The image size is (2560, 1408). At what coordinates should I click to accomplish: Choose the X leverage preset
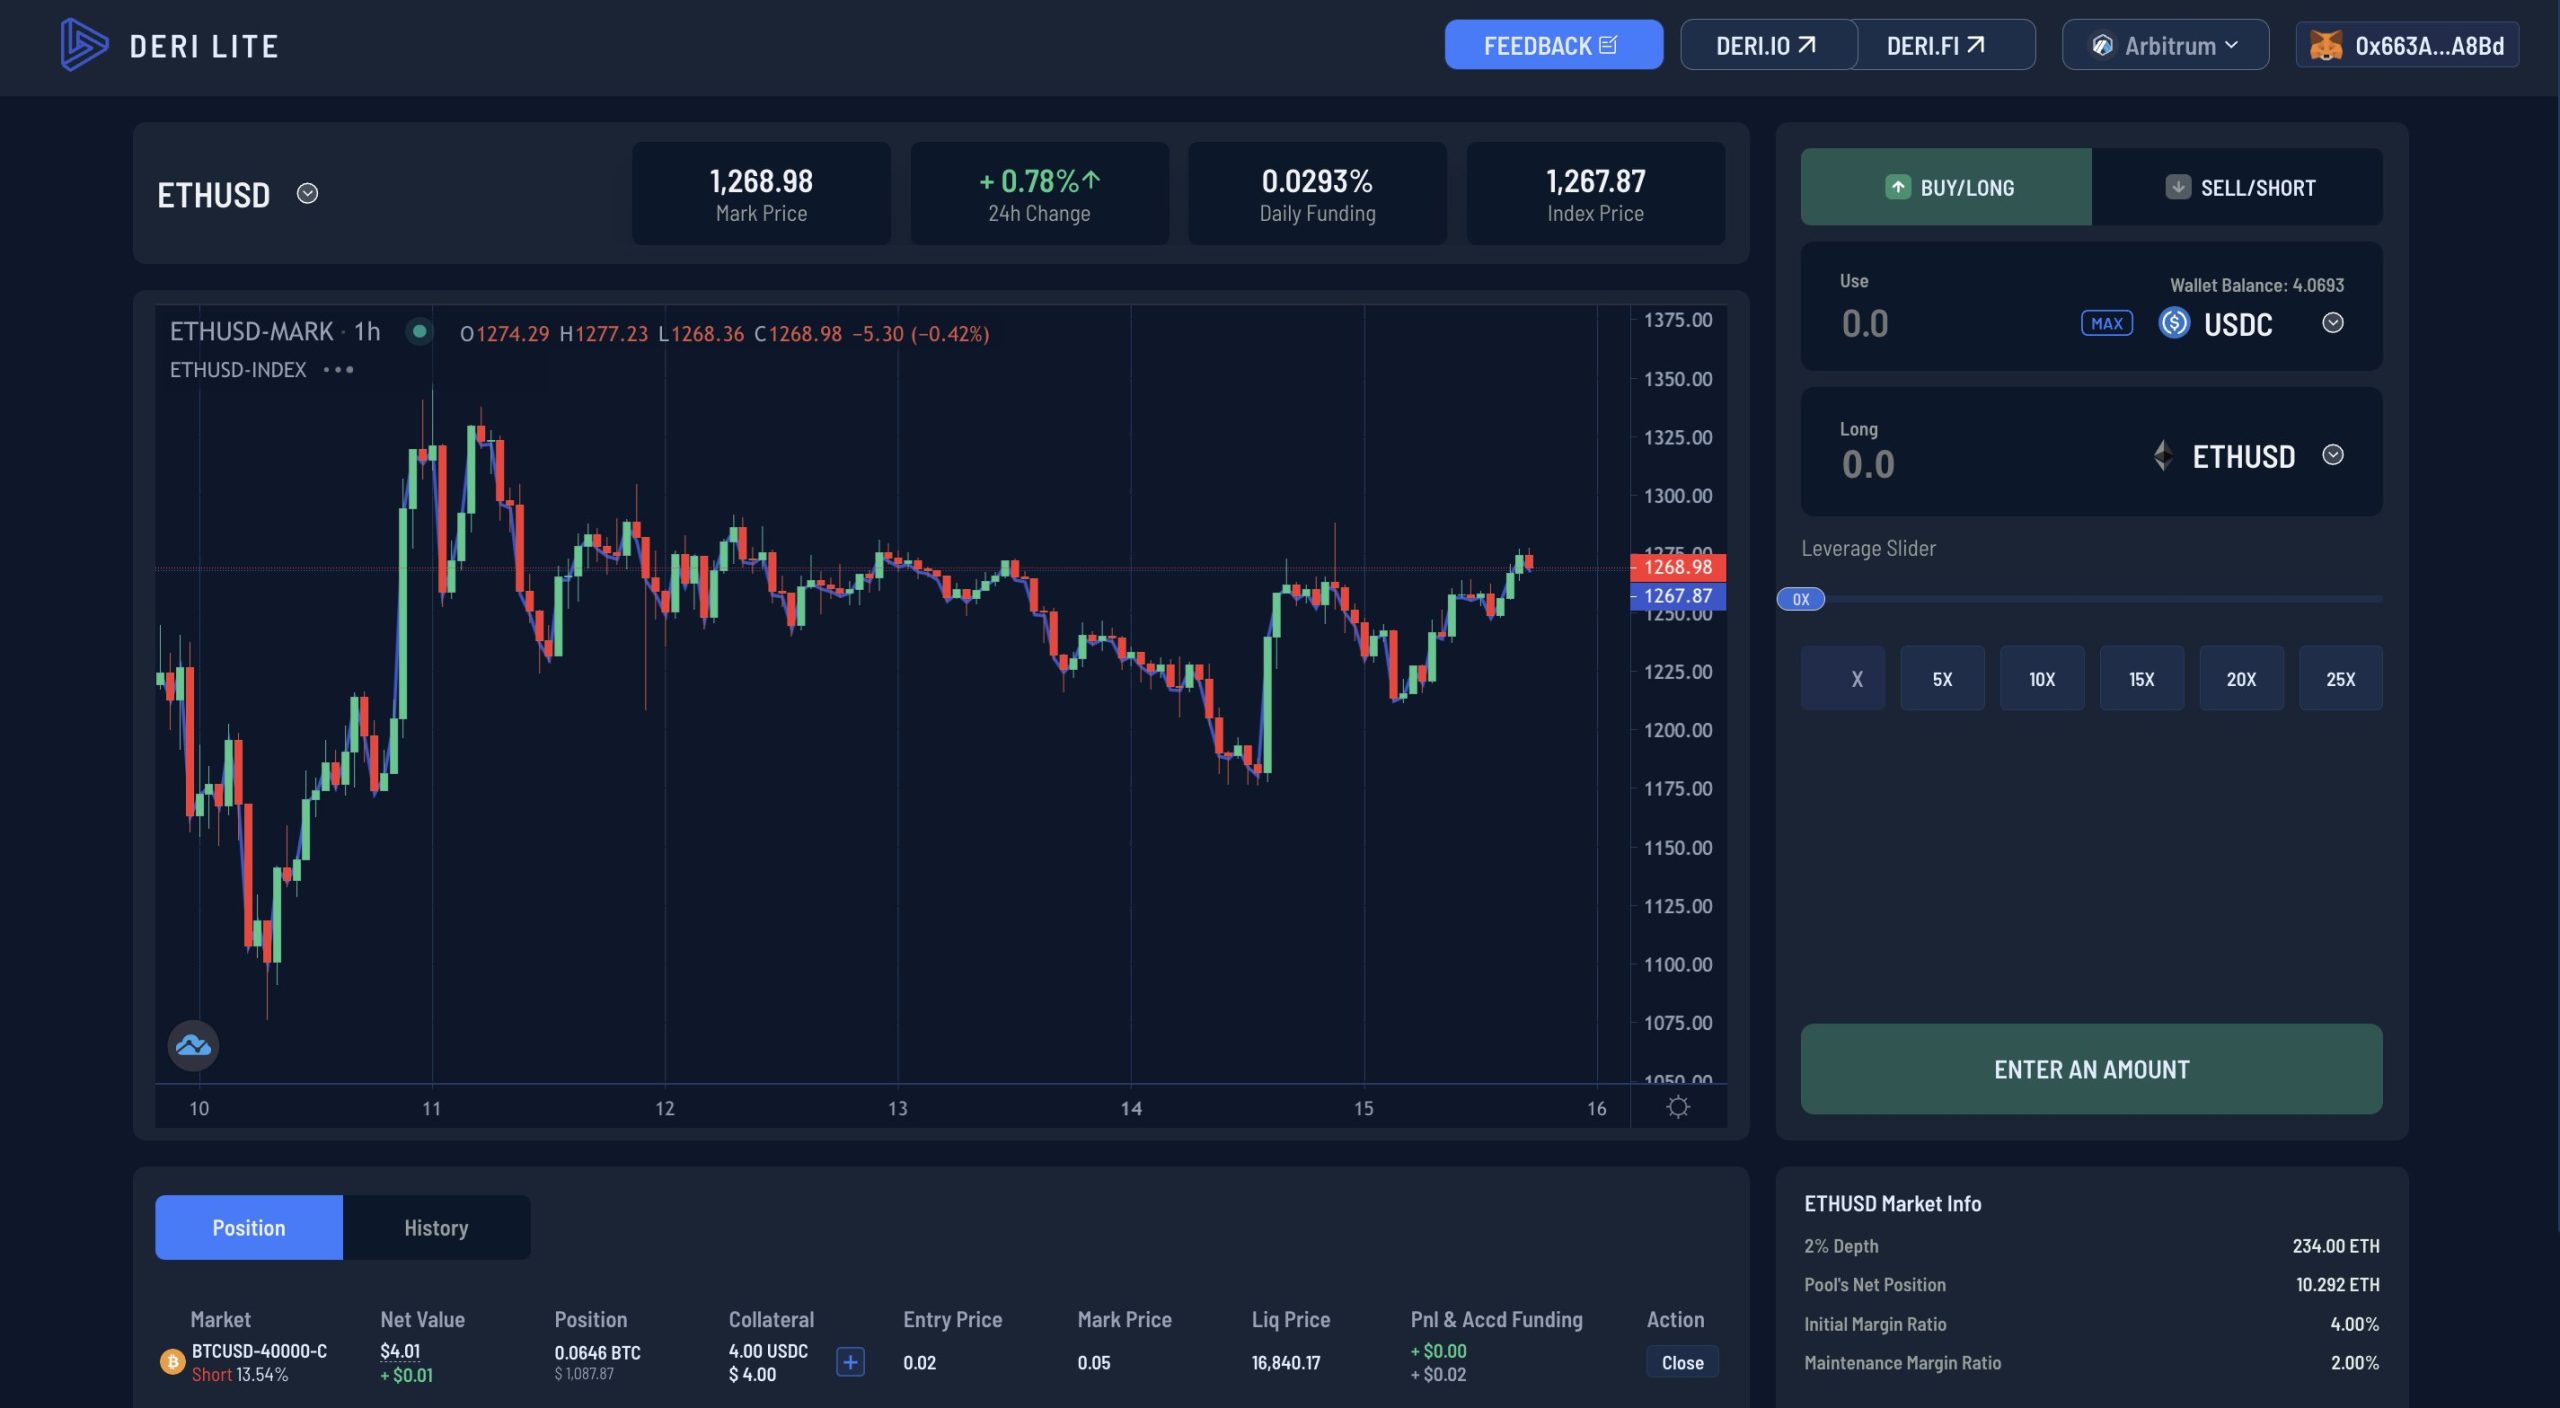pos(1843,678)
